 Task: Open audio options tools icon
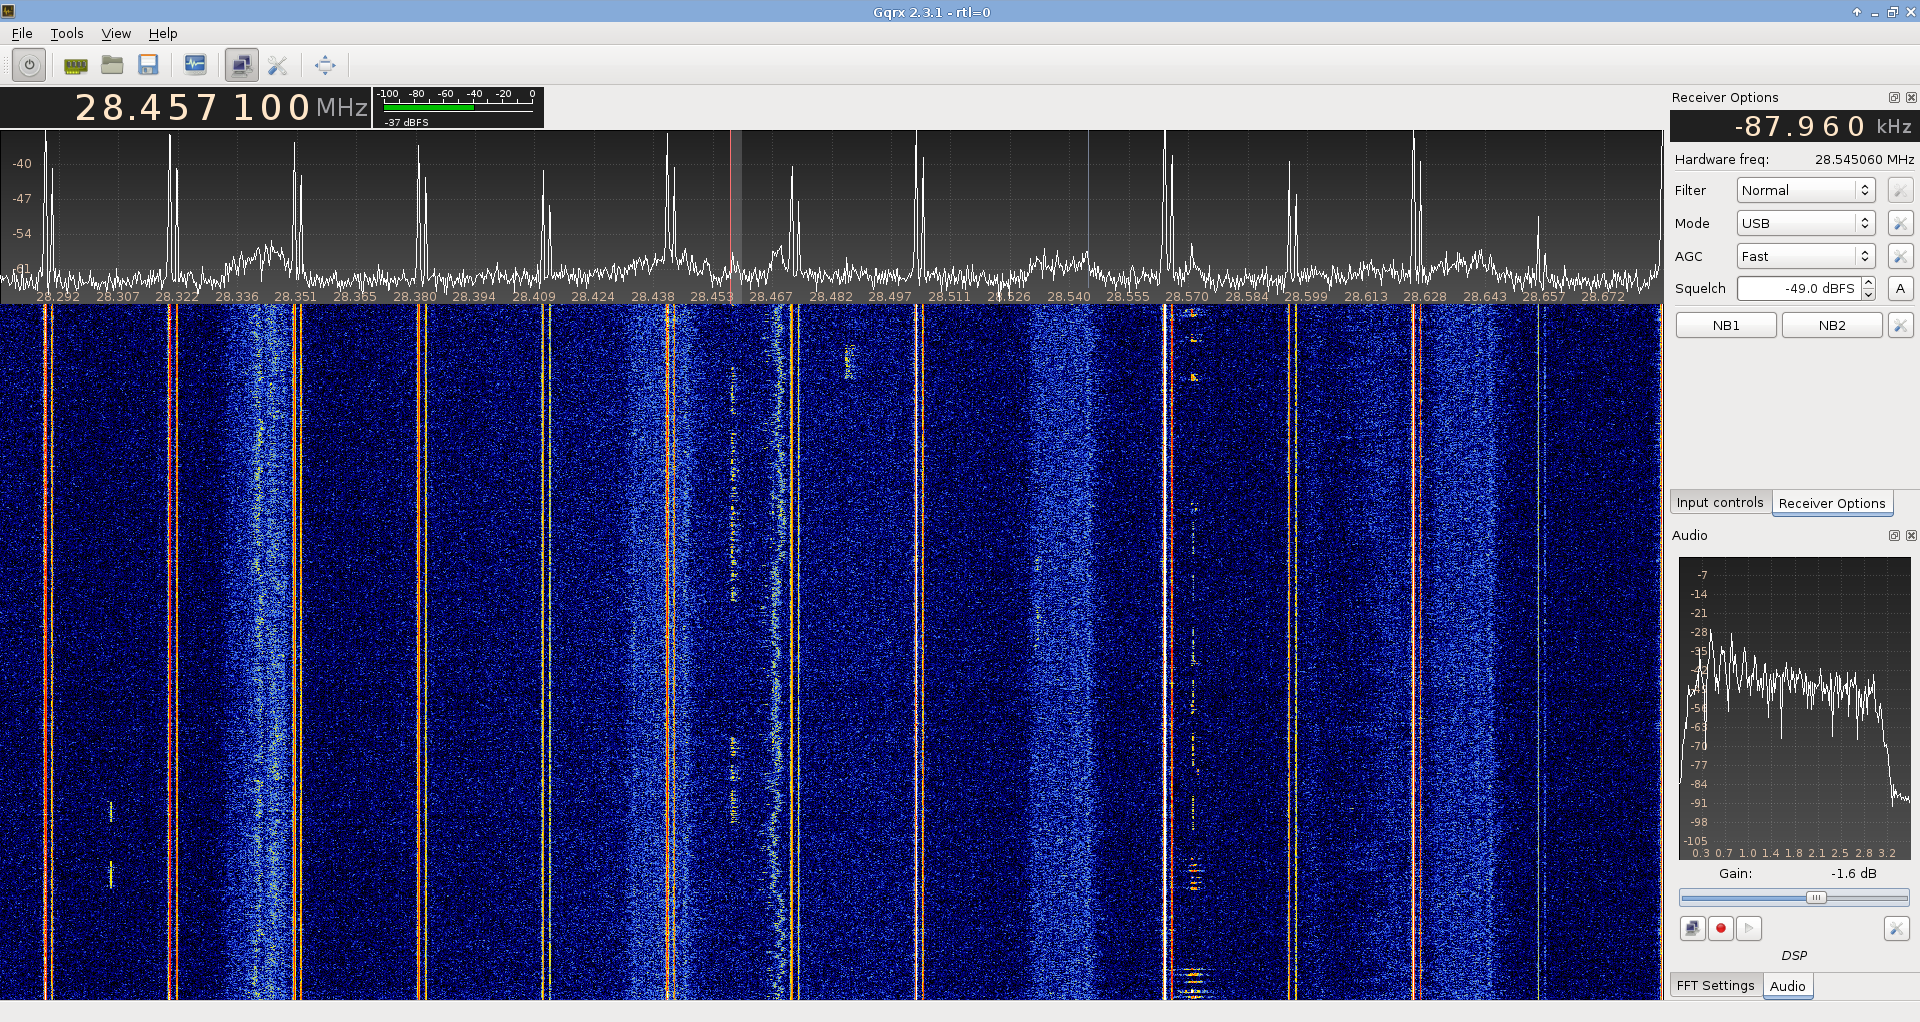1896,928
